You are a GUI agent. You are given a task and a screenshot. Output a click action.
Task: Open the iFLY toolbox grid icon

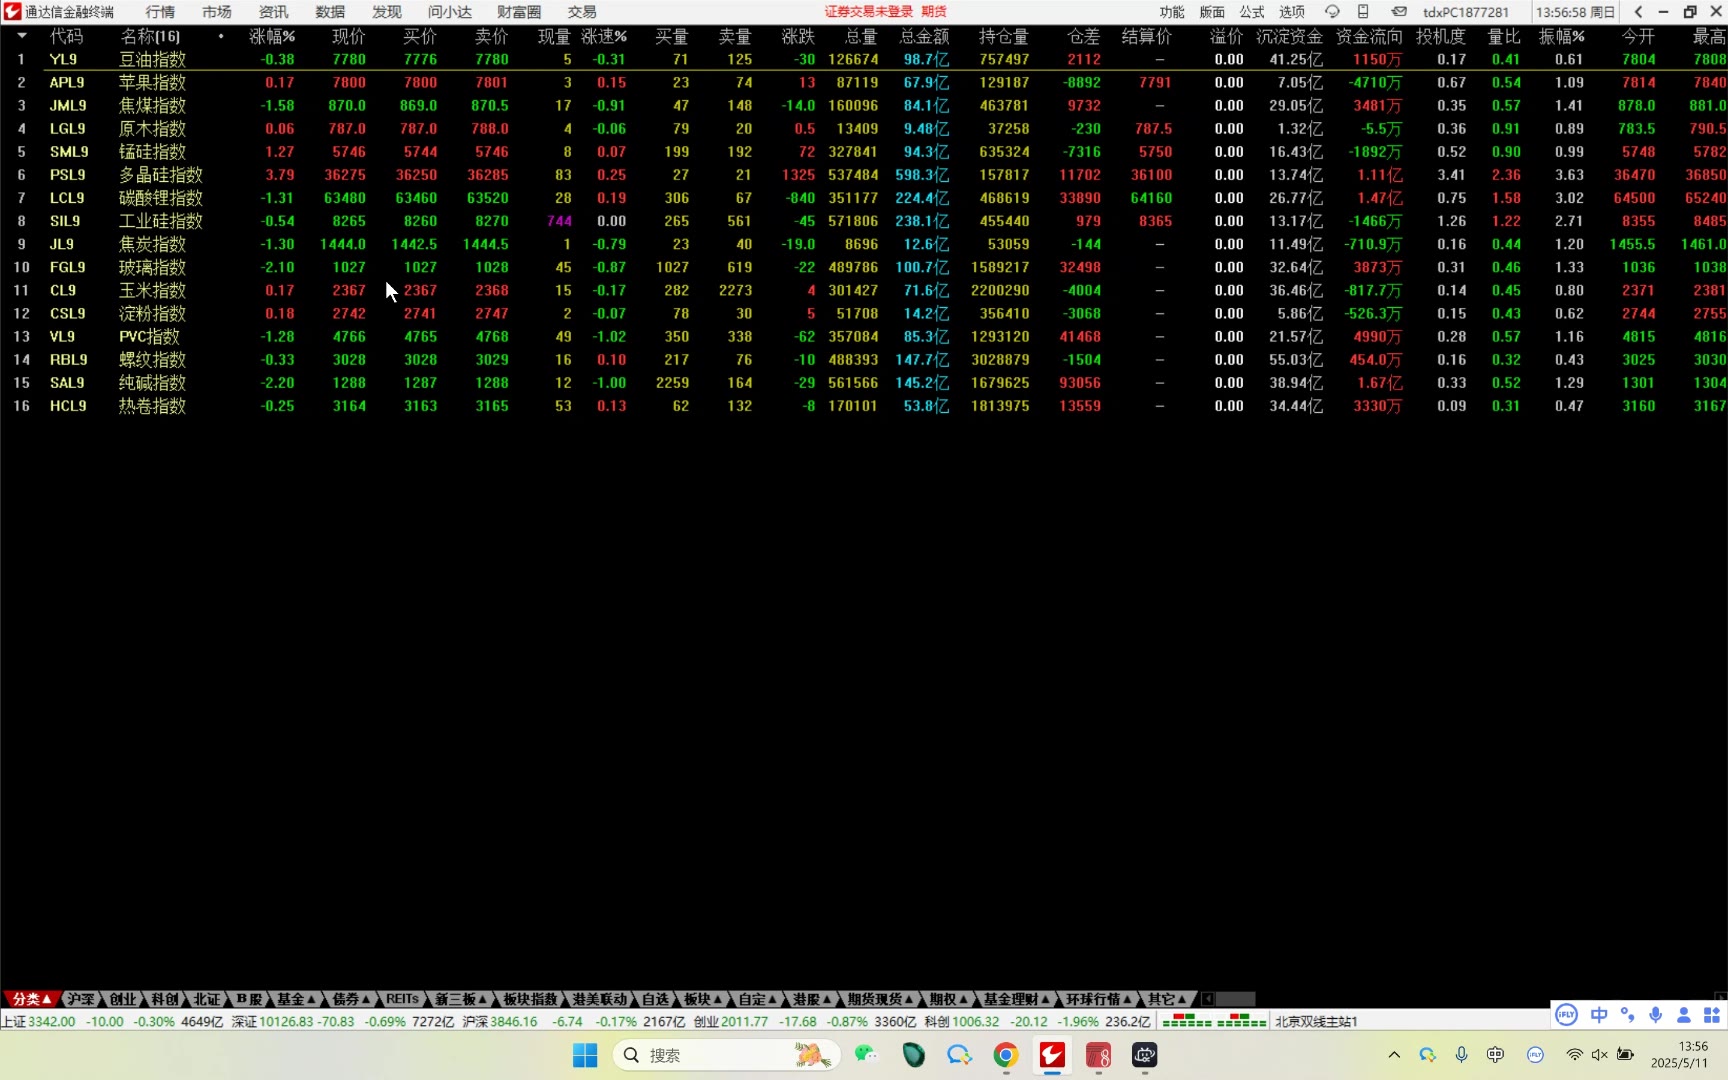pos(1712,1014)
